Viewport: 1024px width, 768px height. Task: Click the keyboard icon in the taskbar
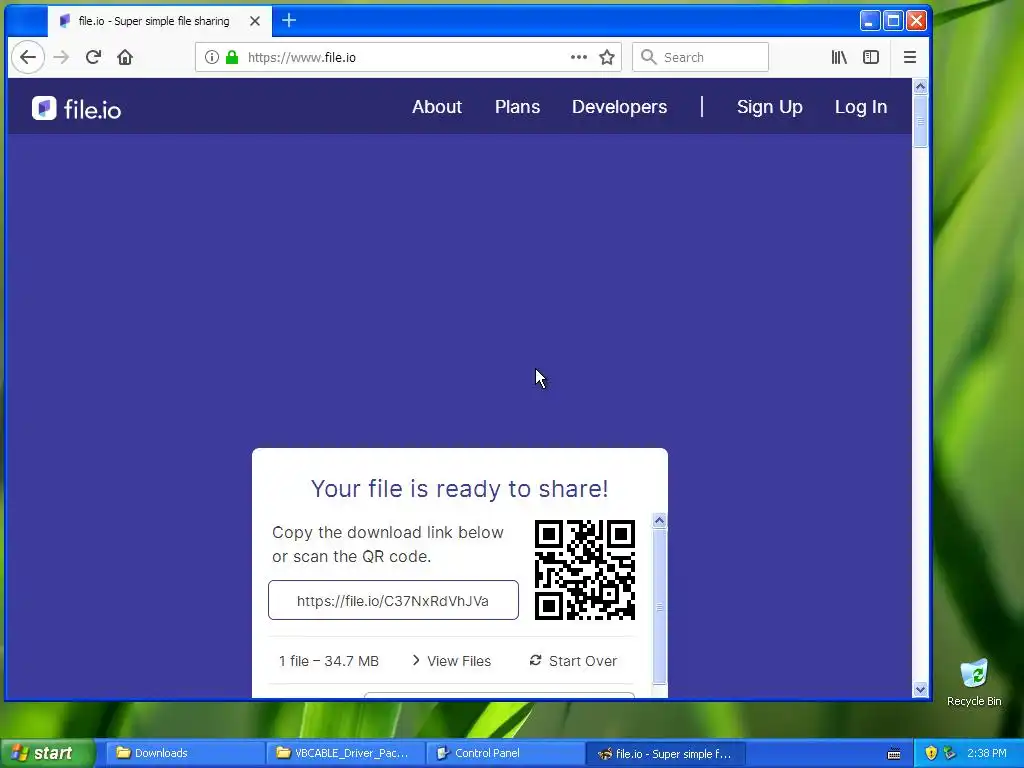pos(894,754)
